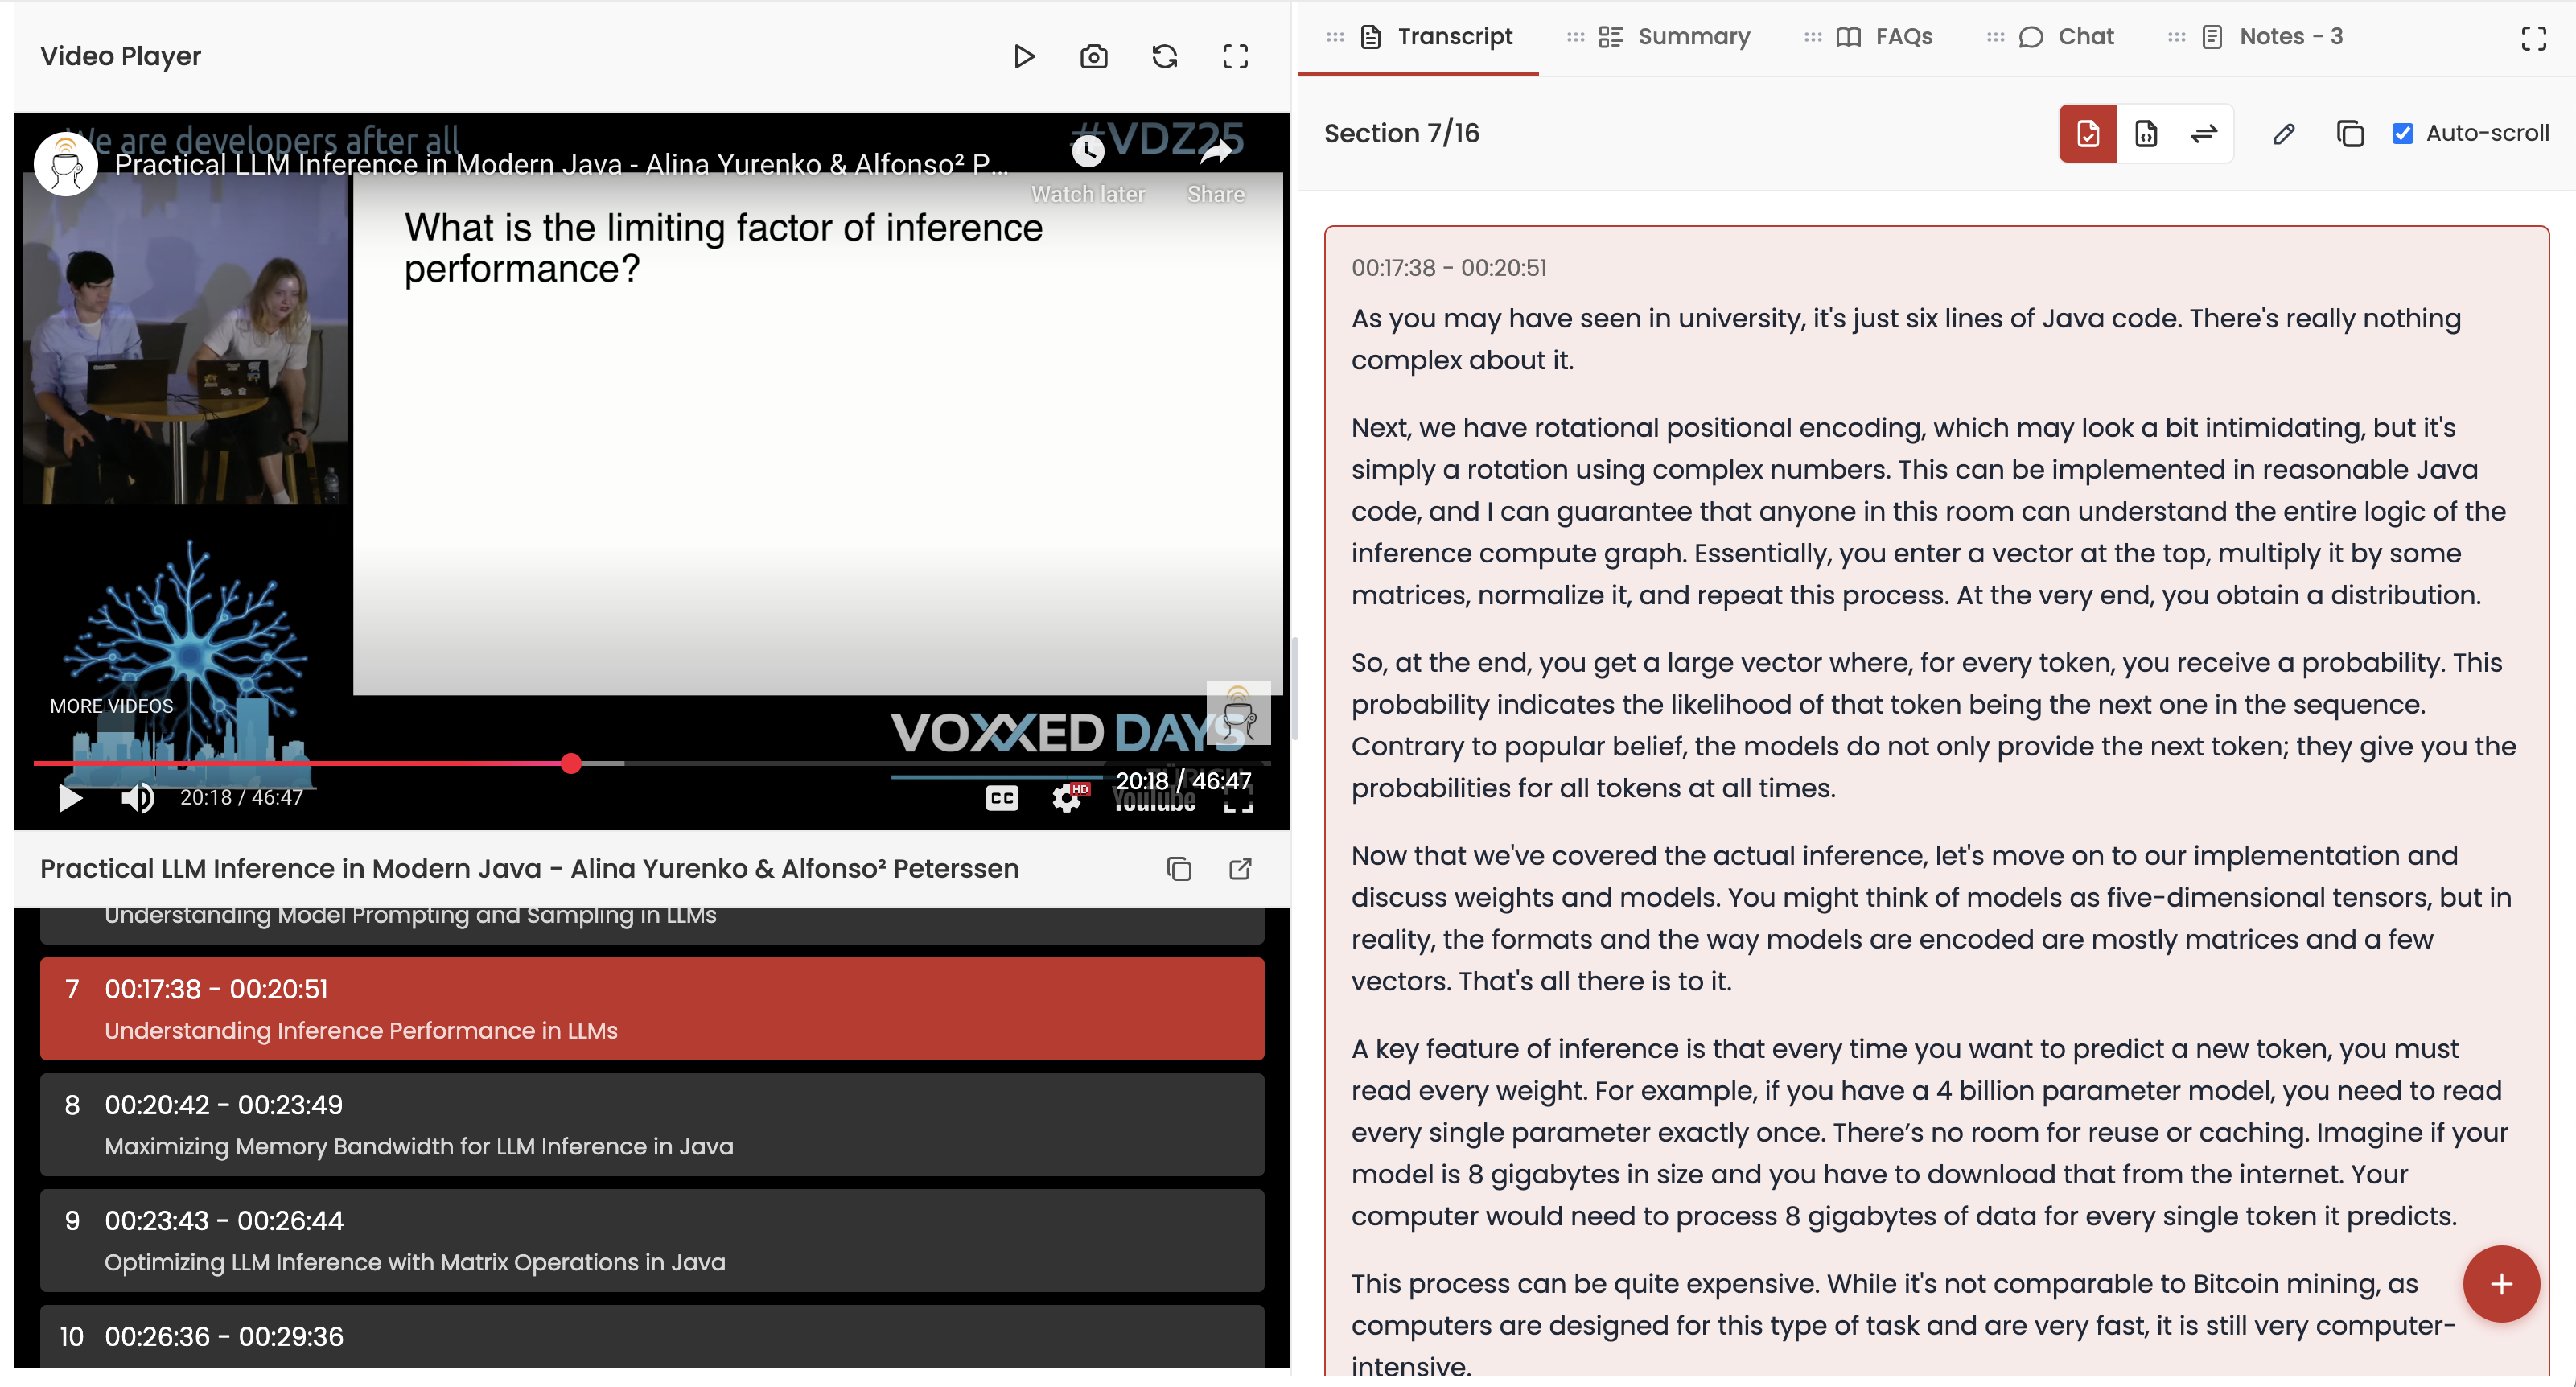Open video in new tab via external link icon
The height and width of the screenshot is (1387, 2576).
coord(1240,868)
